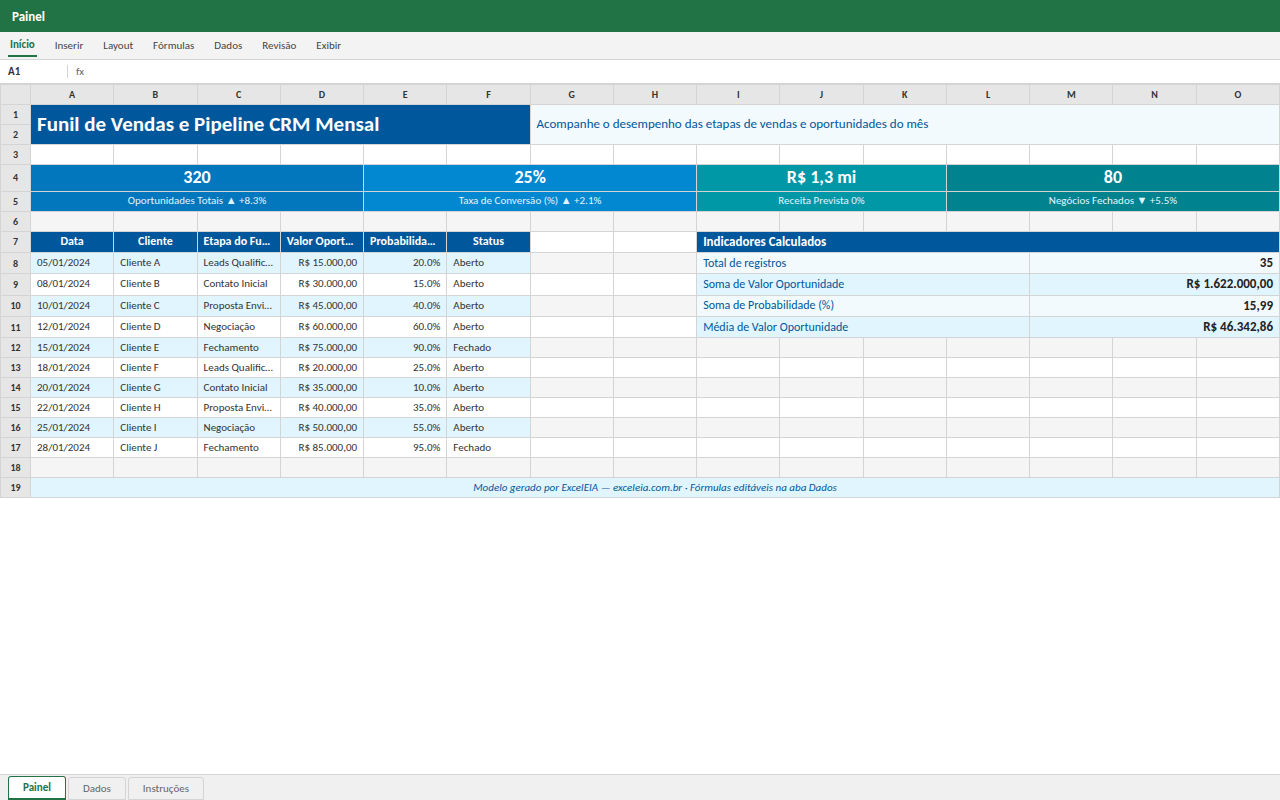Click the Valor Oport... header cell
This screenshot has height=800, width=1280.
point(322,242)
